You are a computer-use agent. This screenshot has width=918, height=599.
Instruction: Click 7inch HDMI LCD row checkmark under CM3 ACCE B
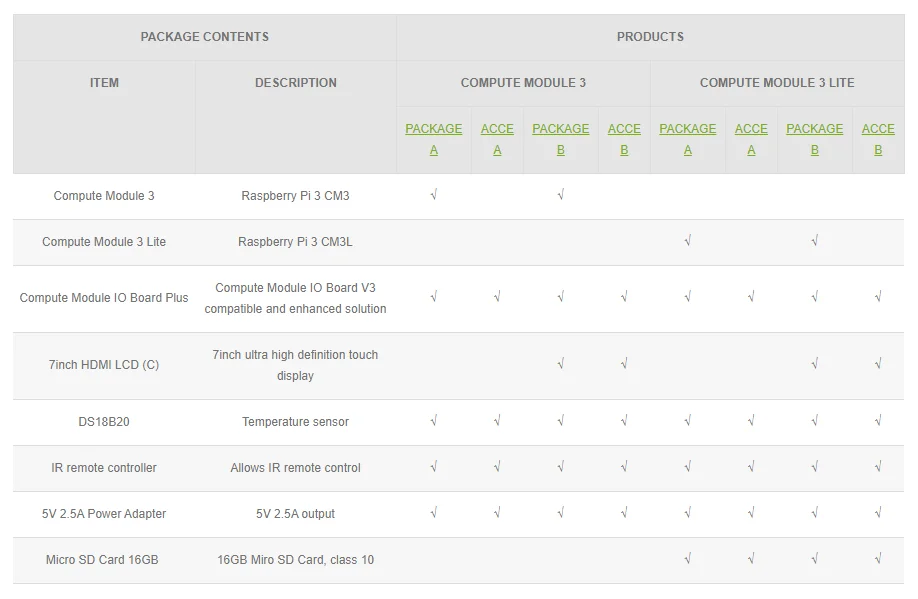[624, 364]
